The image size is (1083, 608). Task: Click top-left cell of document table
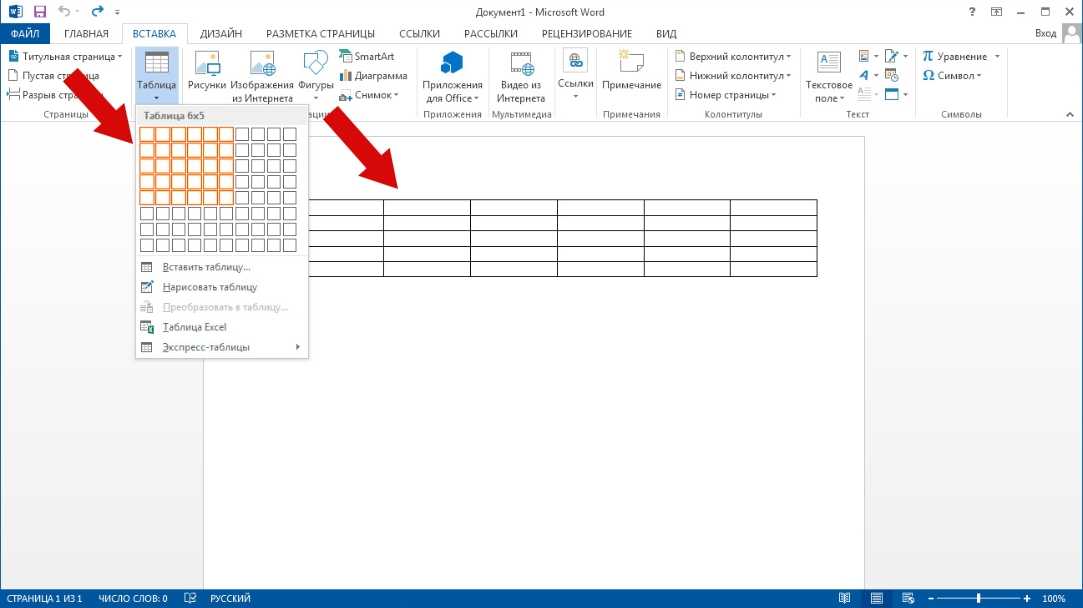click(x=345, y=207)
